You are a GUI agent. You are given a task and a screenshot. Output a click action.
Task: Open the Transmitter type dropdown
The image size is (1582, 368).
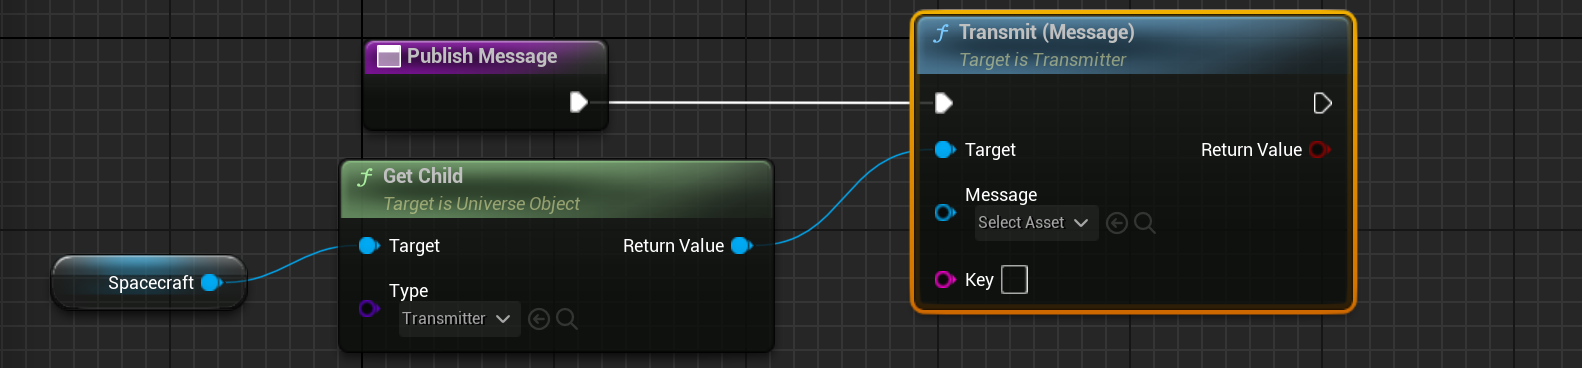pyautogui.click(x=459, y=319)
